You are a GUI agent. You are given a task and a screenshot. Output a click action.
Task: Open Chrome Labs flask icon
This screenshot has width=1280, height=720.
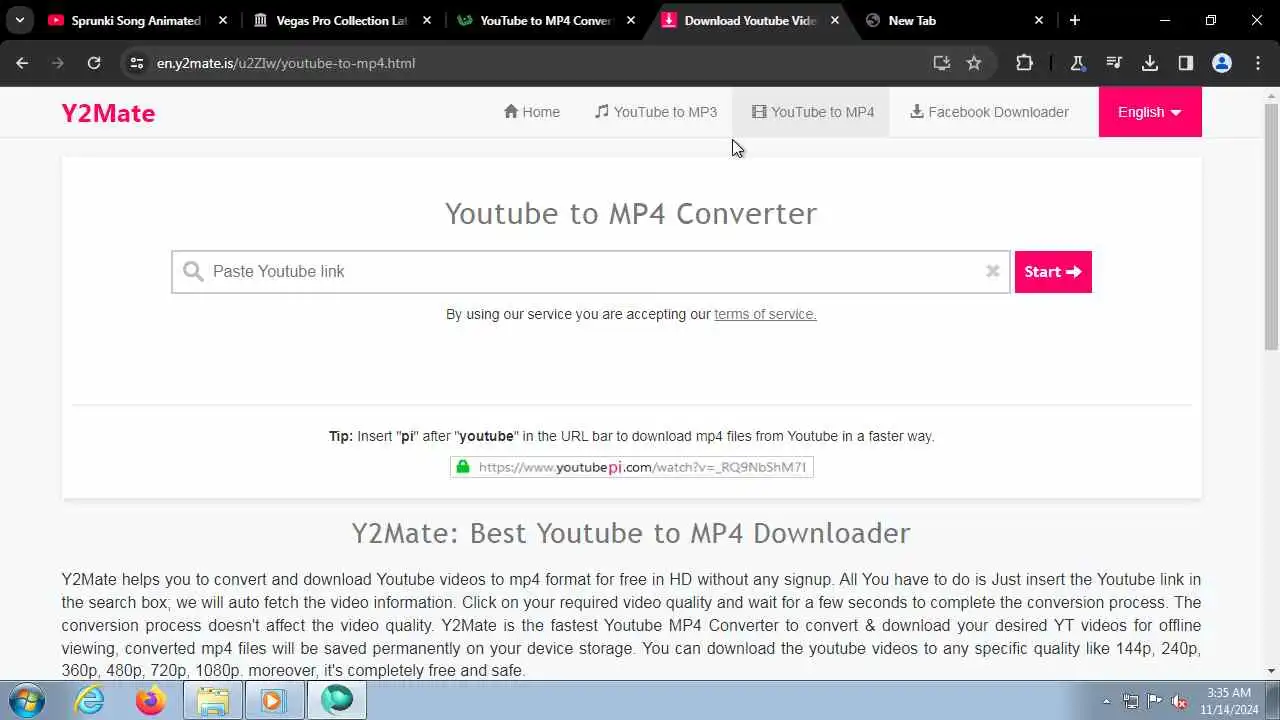(1078, 63)
